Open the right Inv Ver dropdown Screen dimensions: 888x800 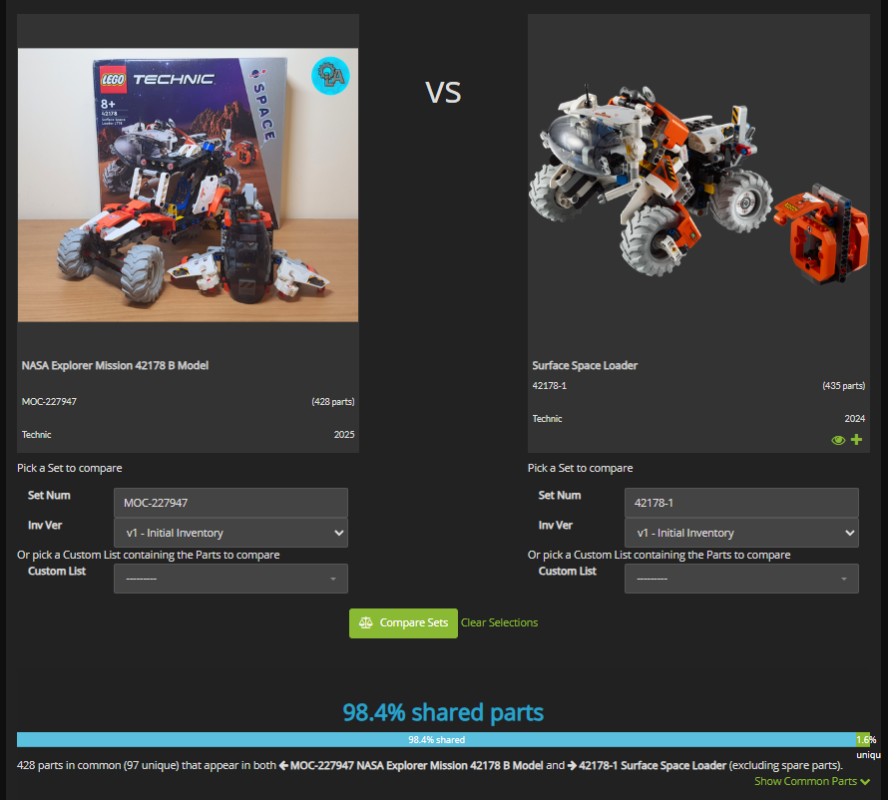[x=741, y=533]
